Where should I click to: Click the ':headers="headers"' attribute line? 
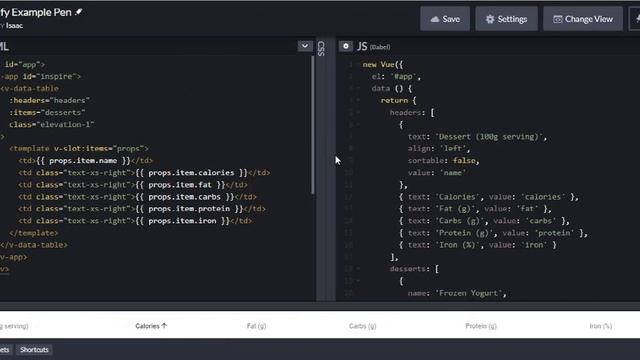[x=49, y=100]
